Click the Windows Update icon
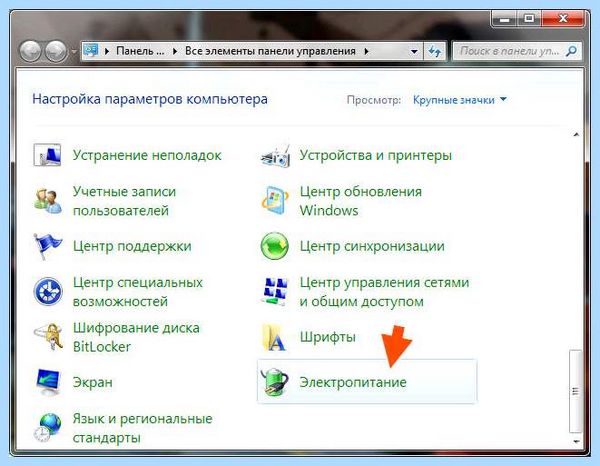The image size is (600, 466). (275, 200)
